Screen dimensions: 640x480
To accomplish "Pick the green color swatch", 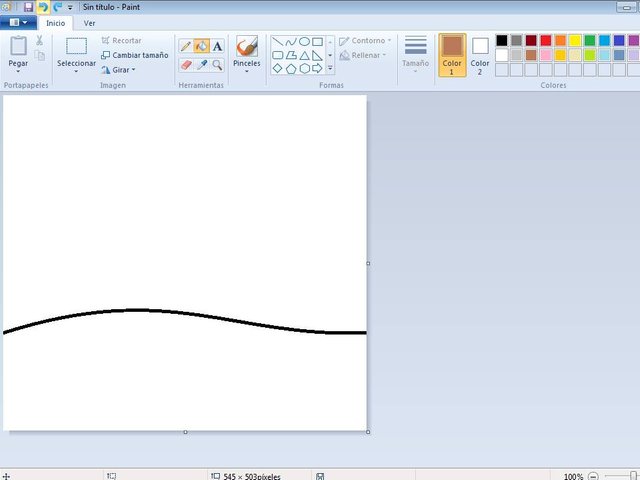I will coord(590,40).
